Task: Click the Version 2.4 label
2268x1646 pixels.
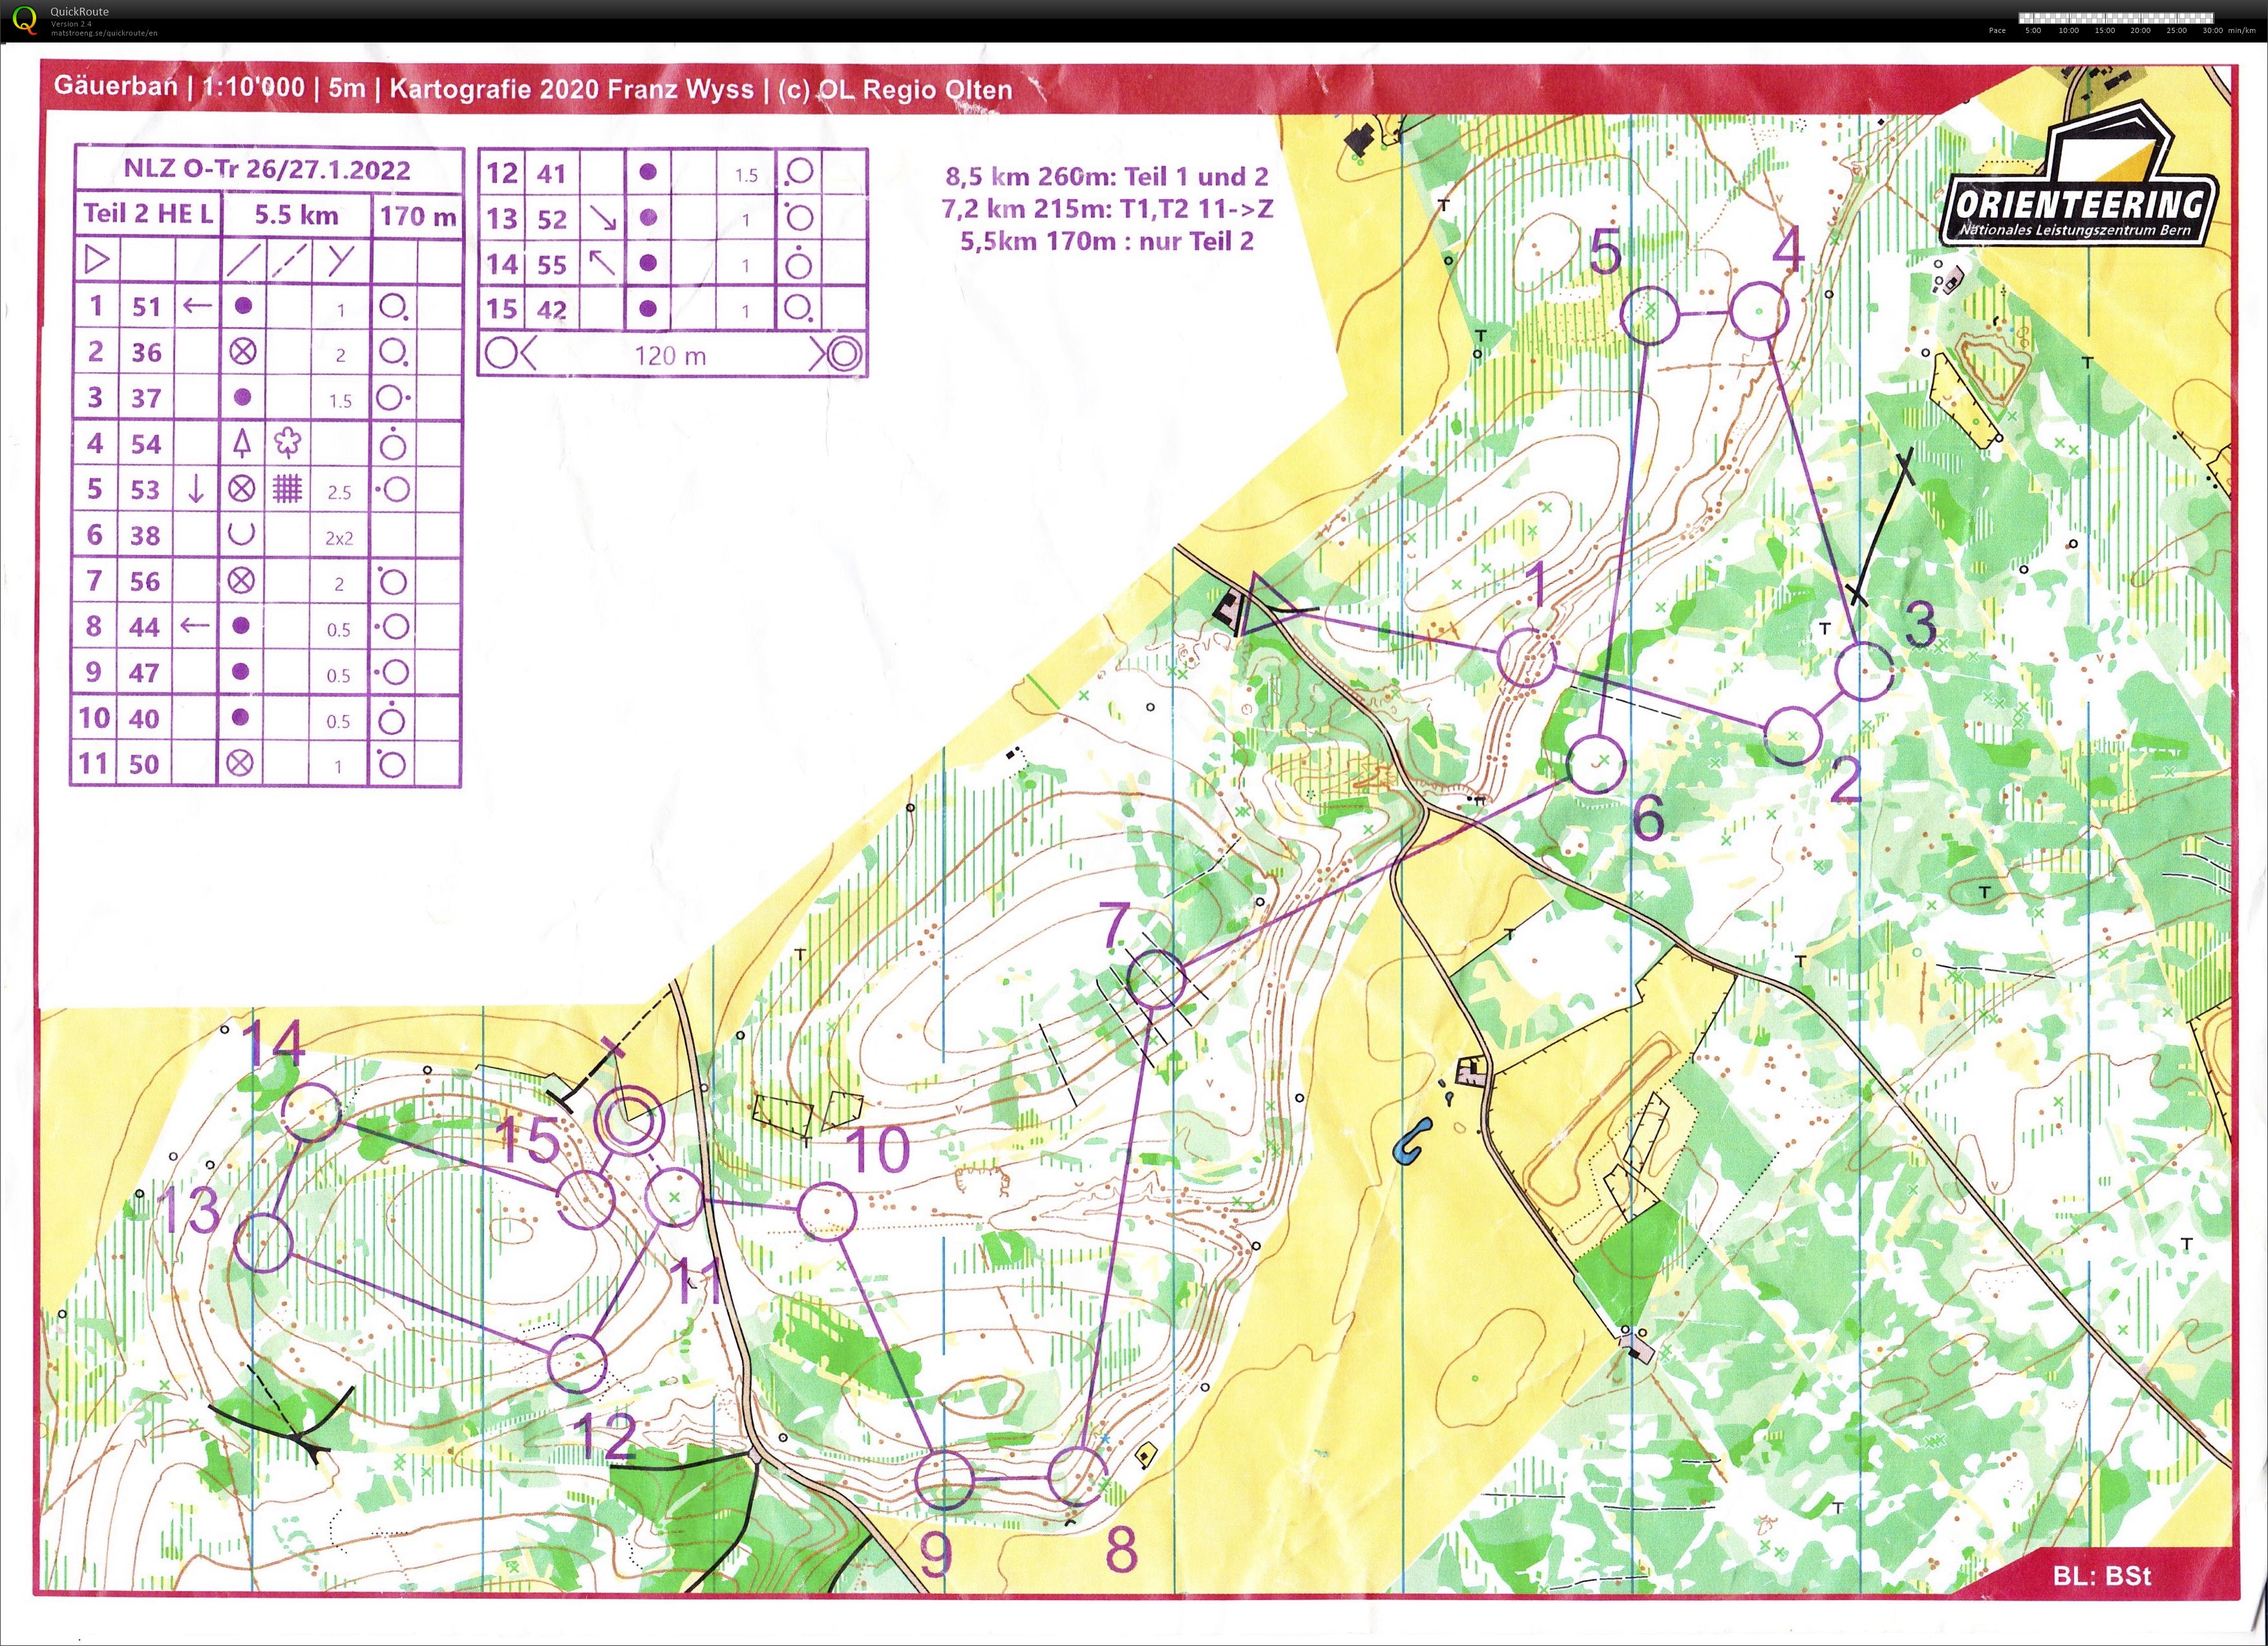Action: click(72, 24)
